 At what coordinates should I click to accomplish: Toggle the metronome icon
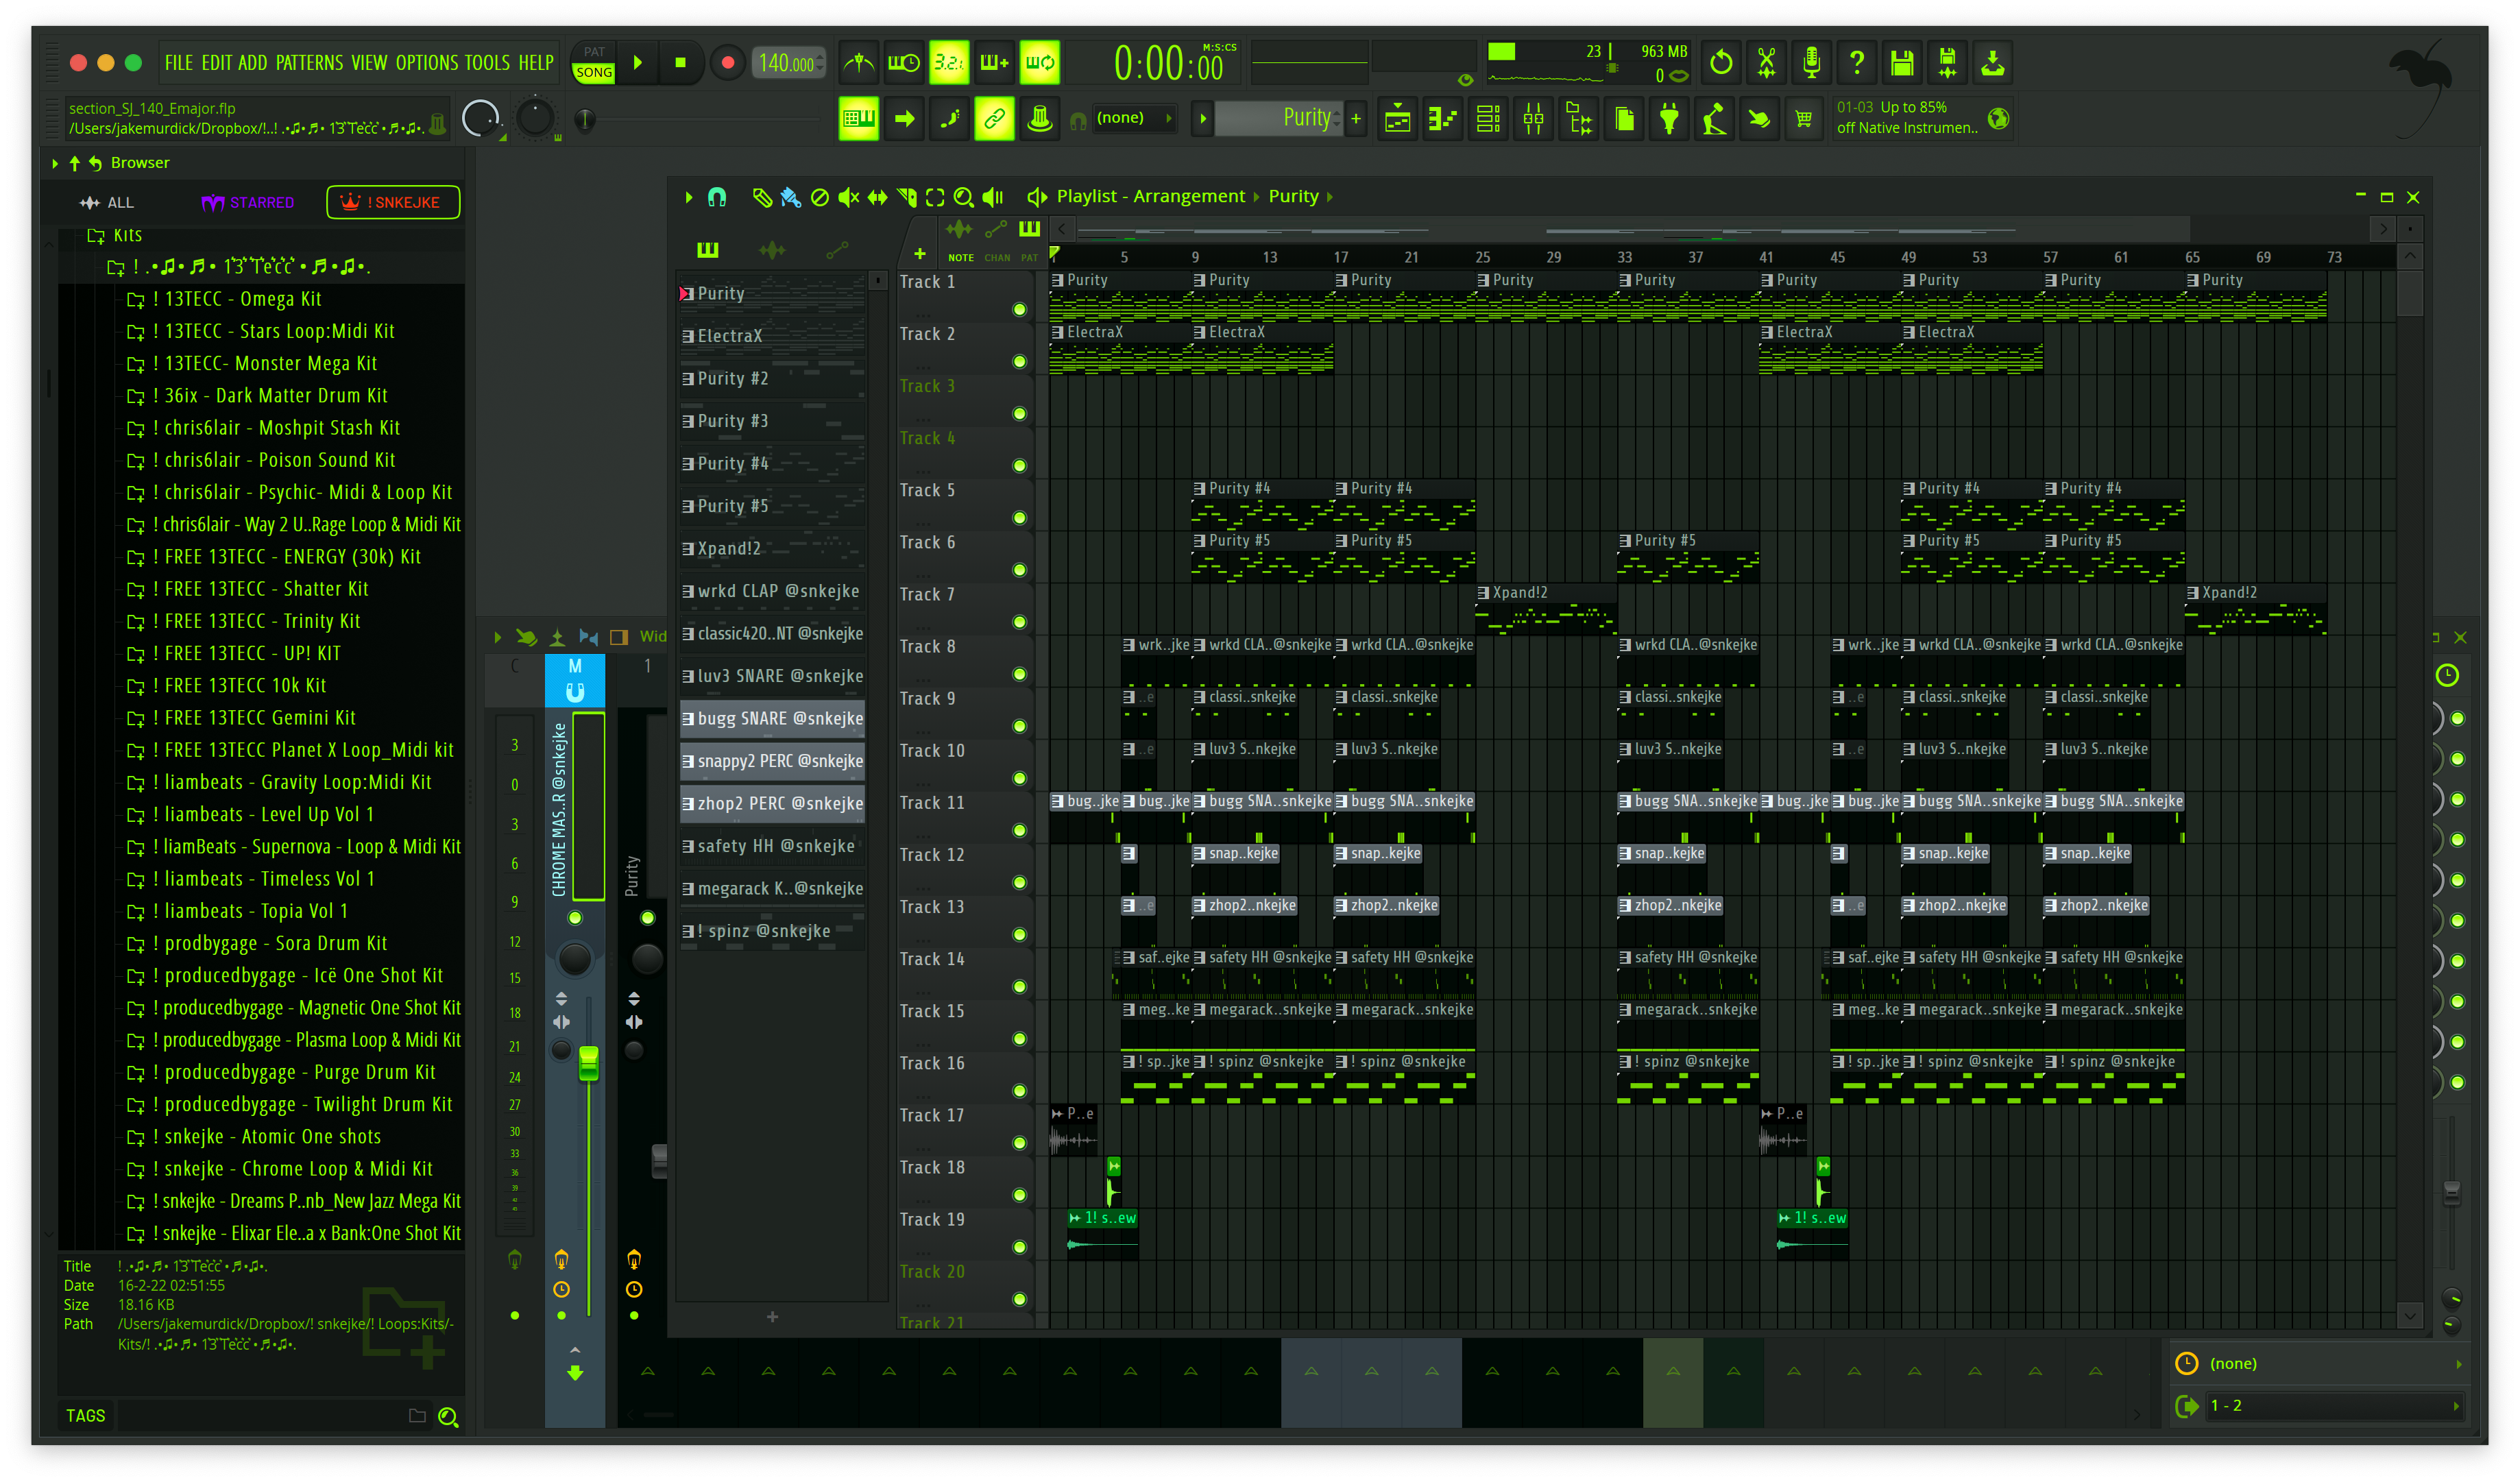(858, 63)
